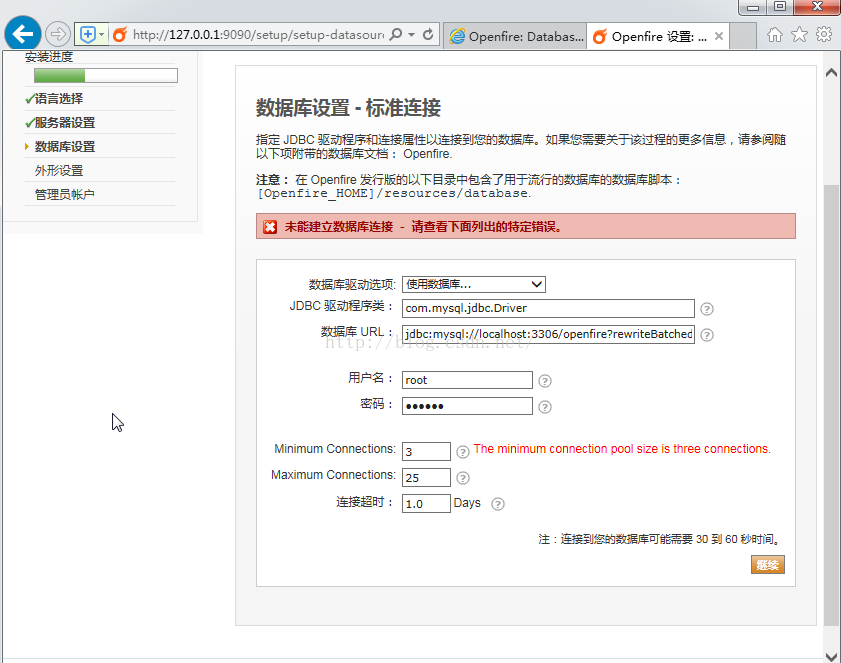Viewport: 841px width, 663px height.
Task: Open favorites with the star icon
Action: click(799, 34)
